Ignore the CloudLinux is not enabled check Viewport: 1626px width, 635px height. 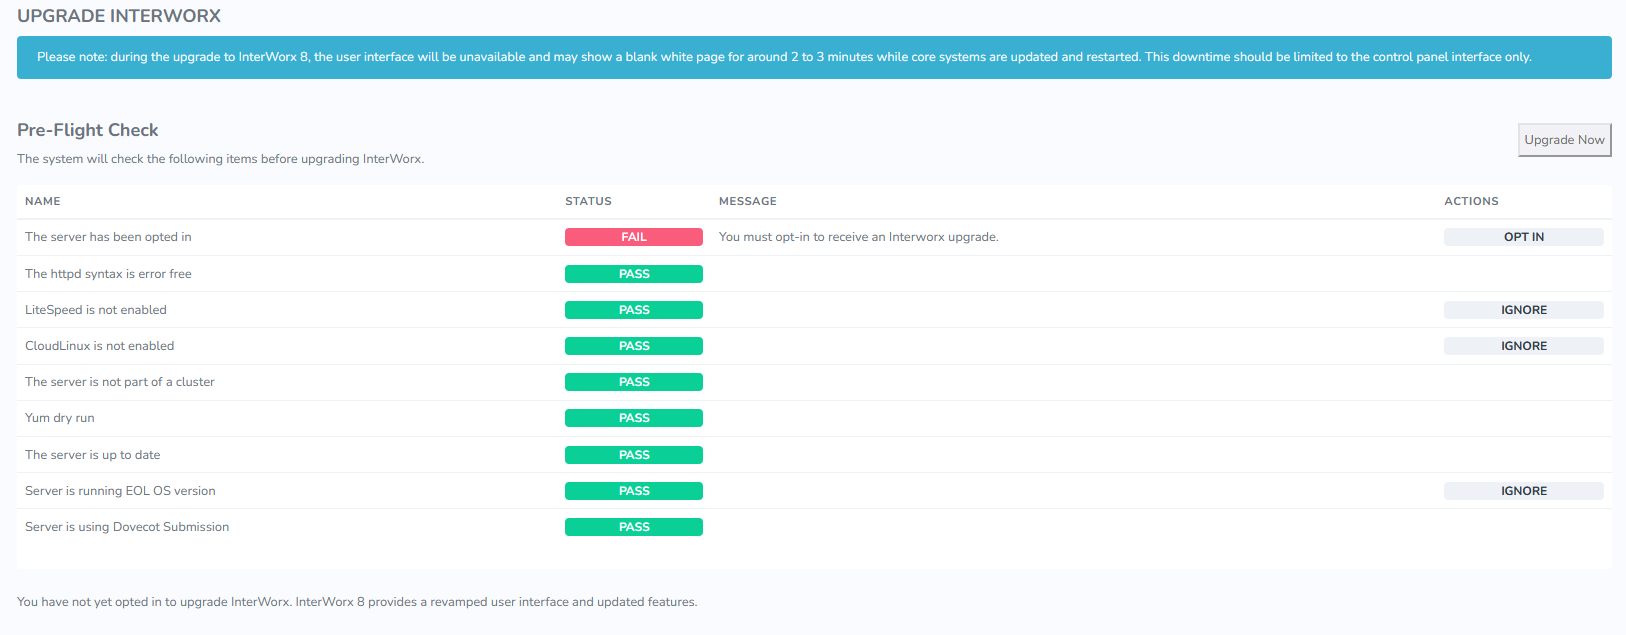[x=1523, y=346]
